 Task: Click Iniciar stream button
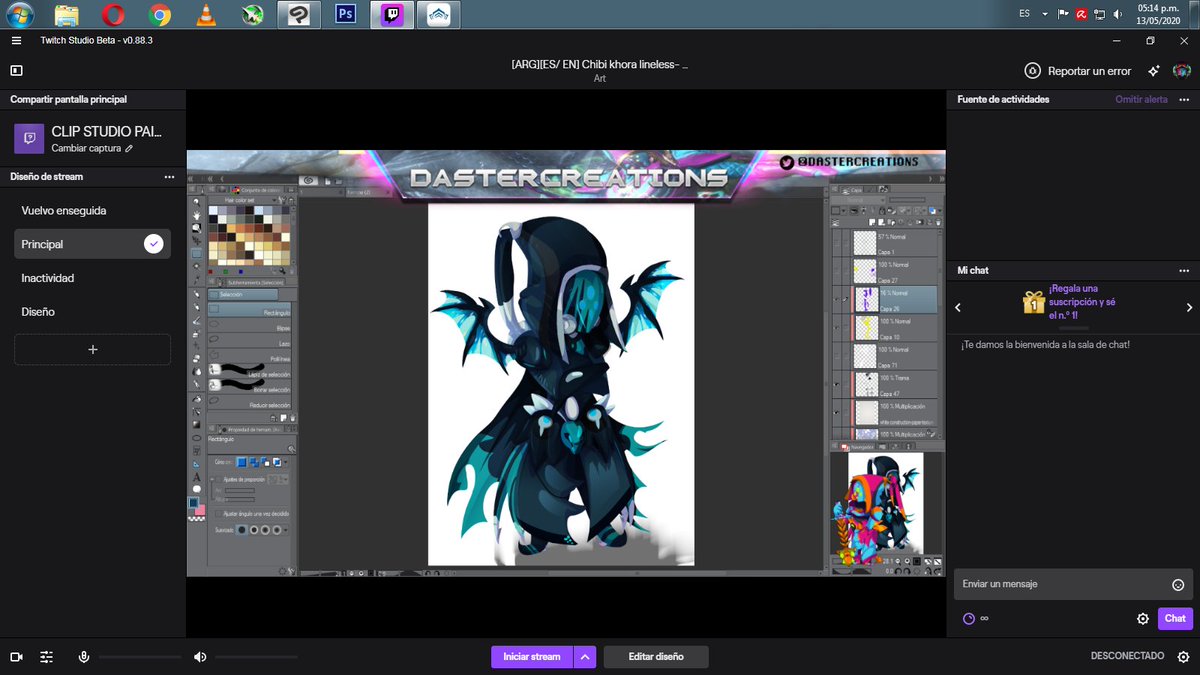[532, 657]
